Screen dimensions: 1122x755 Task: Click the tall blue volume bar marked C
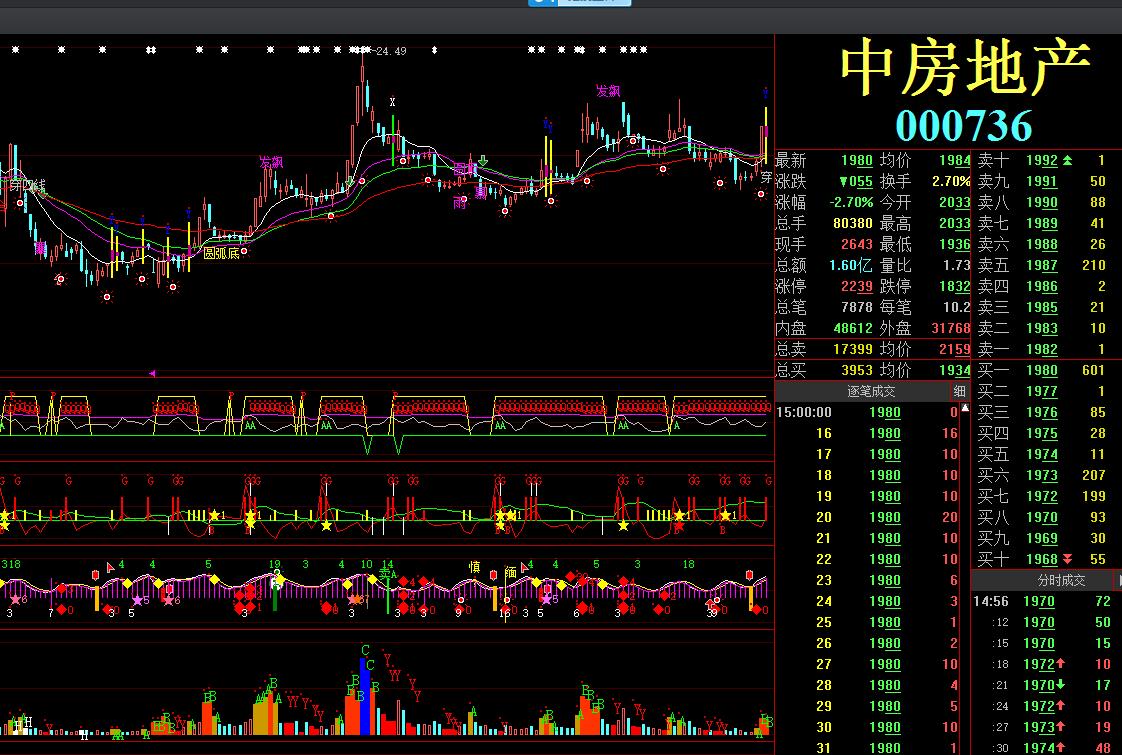coord(365,696)
